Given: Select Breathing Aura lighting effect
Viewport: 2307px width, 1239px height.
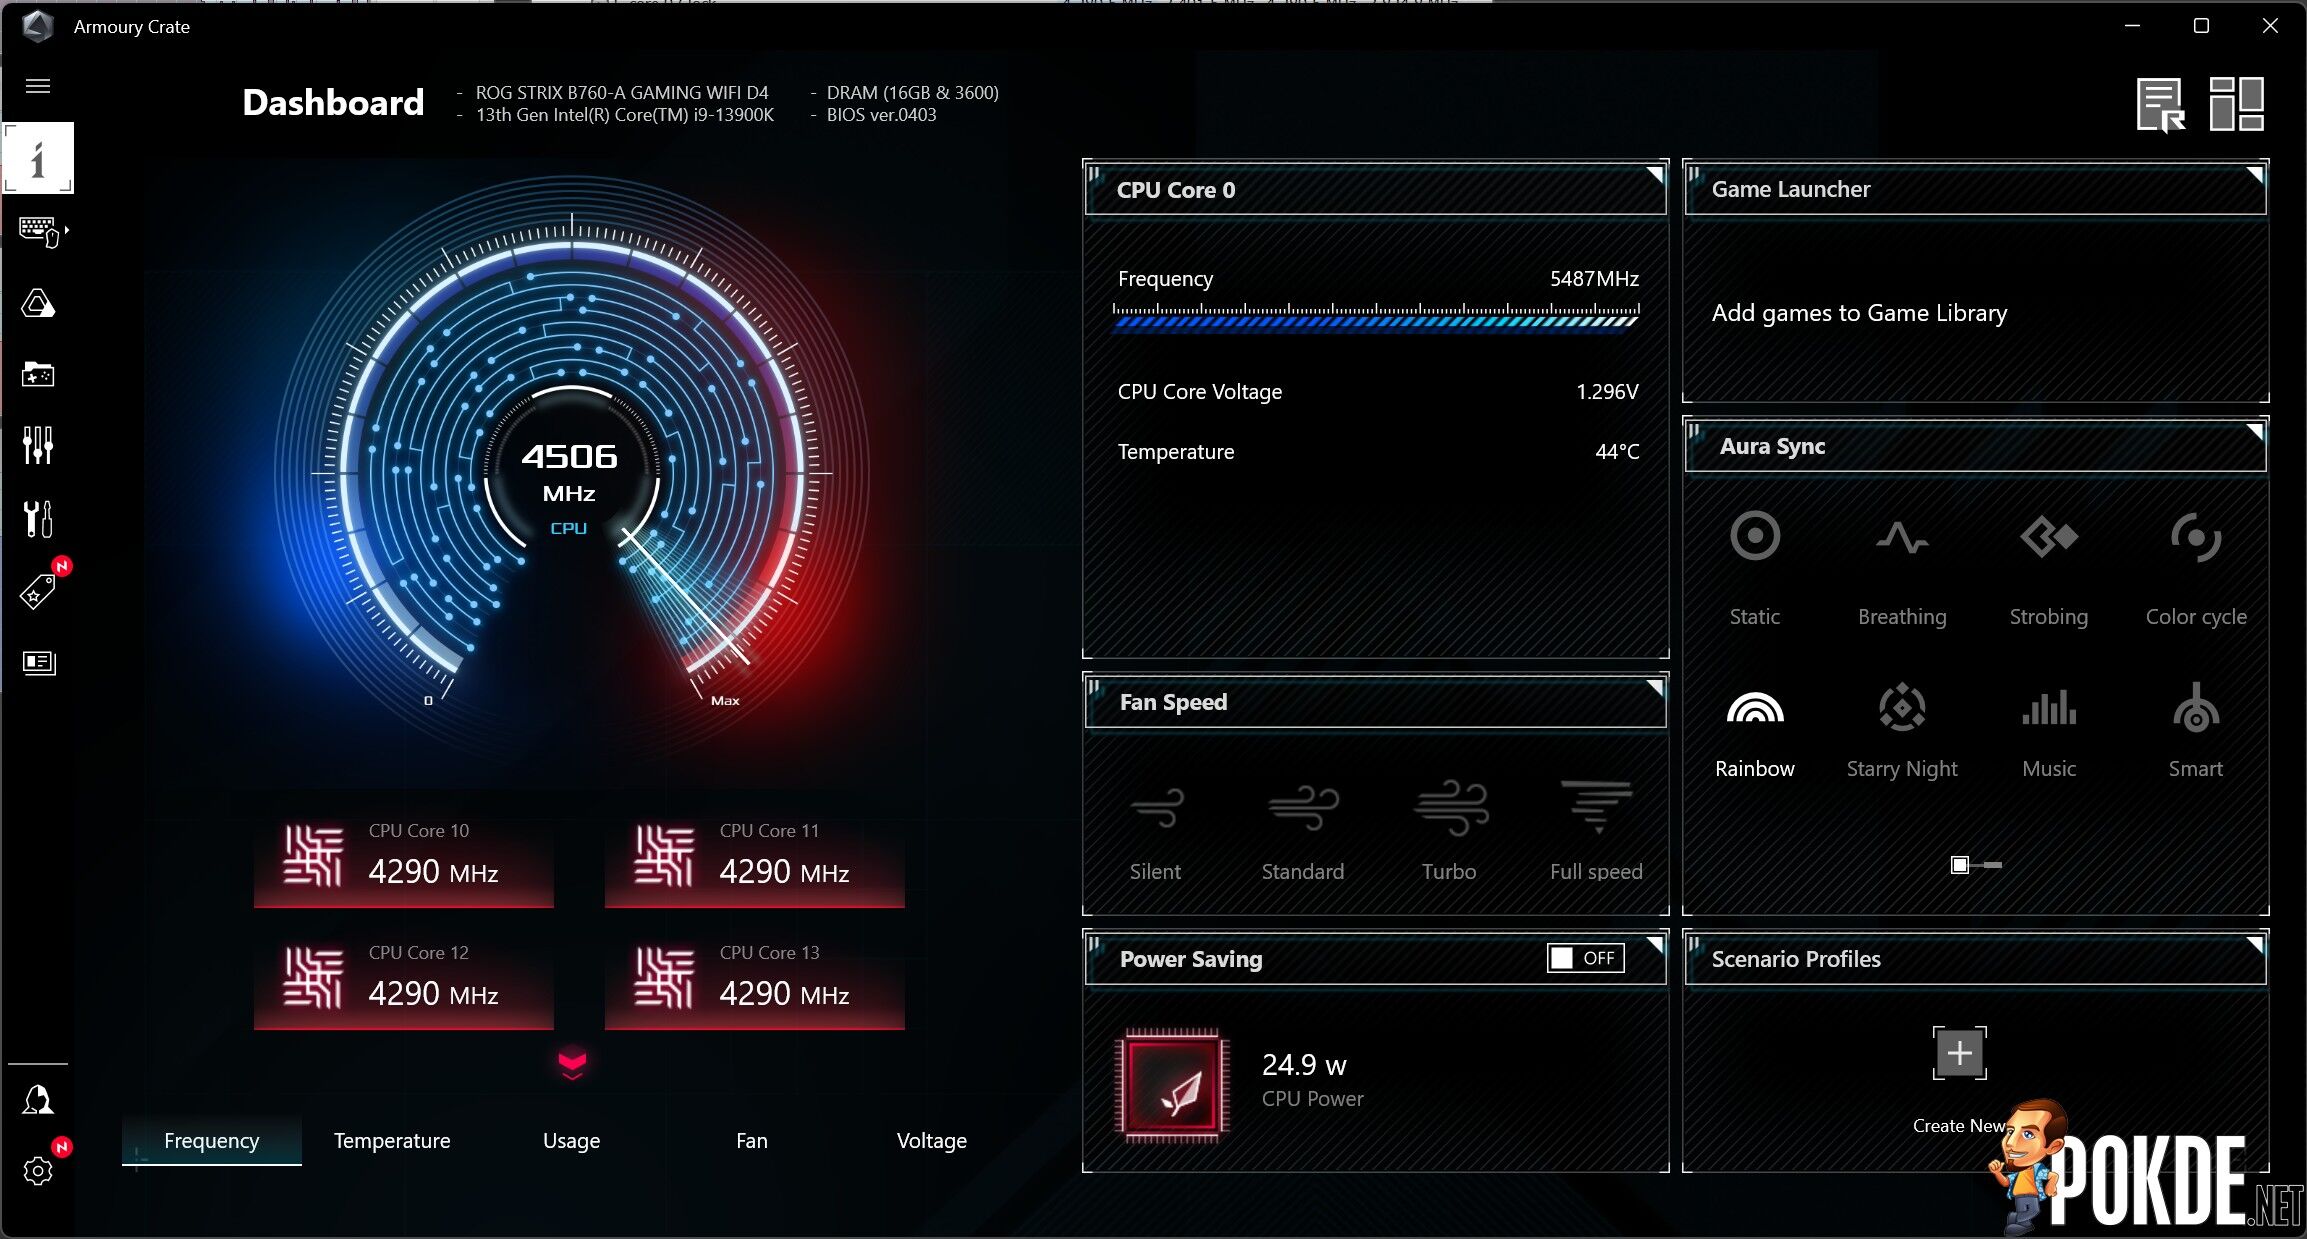Looking at the screenshot, I should pyautogui.click(x=1902, y=570).
